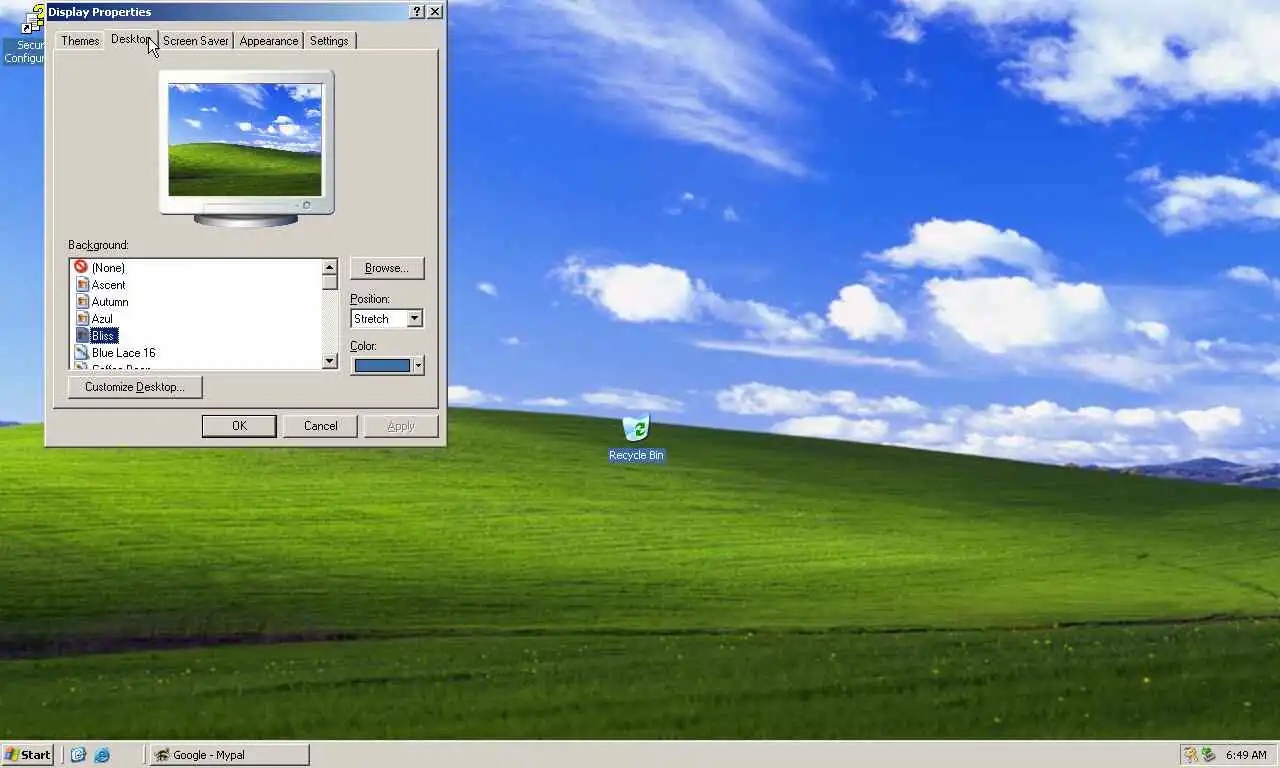Select "(None)" in background list
This screenshot has height=768, width=1280.
pyautogui.click(x=108, y=267)
